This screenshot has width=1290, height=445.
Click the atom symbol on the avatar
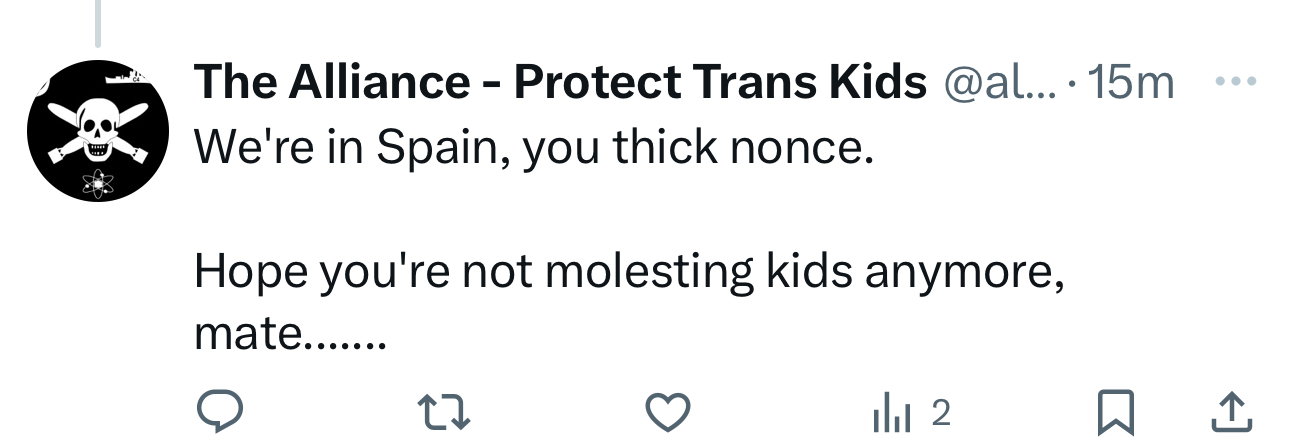[98, 182]
